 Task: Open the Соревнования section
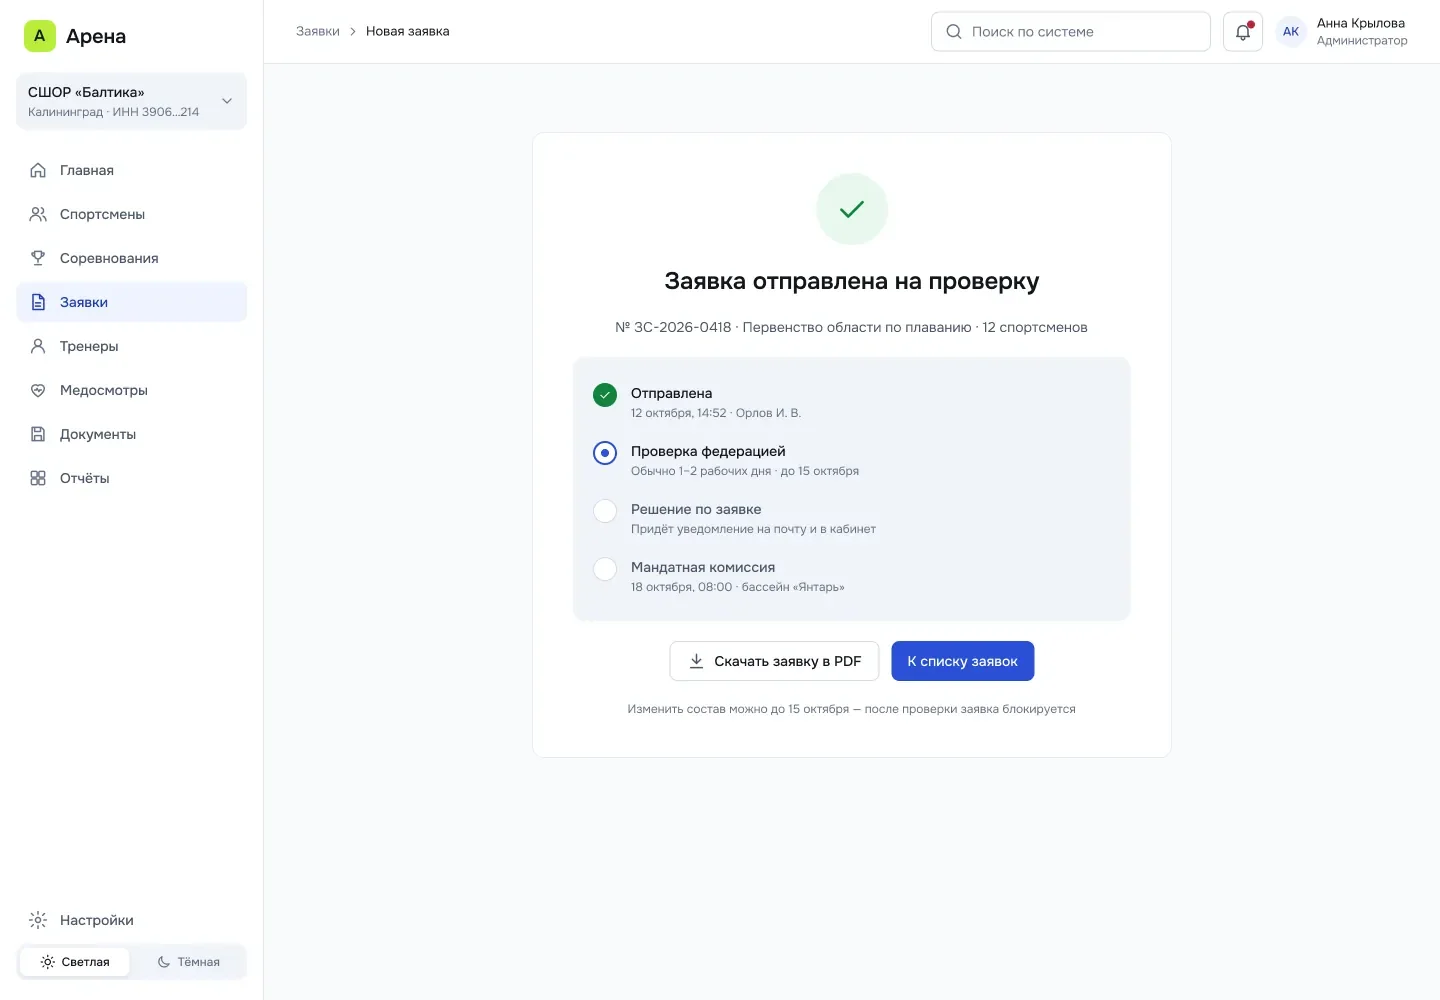[131, 258]
